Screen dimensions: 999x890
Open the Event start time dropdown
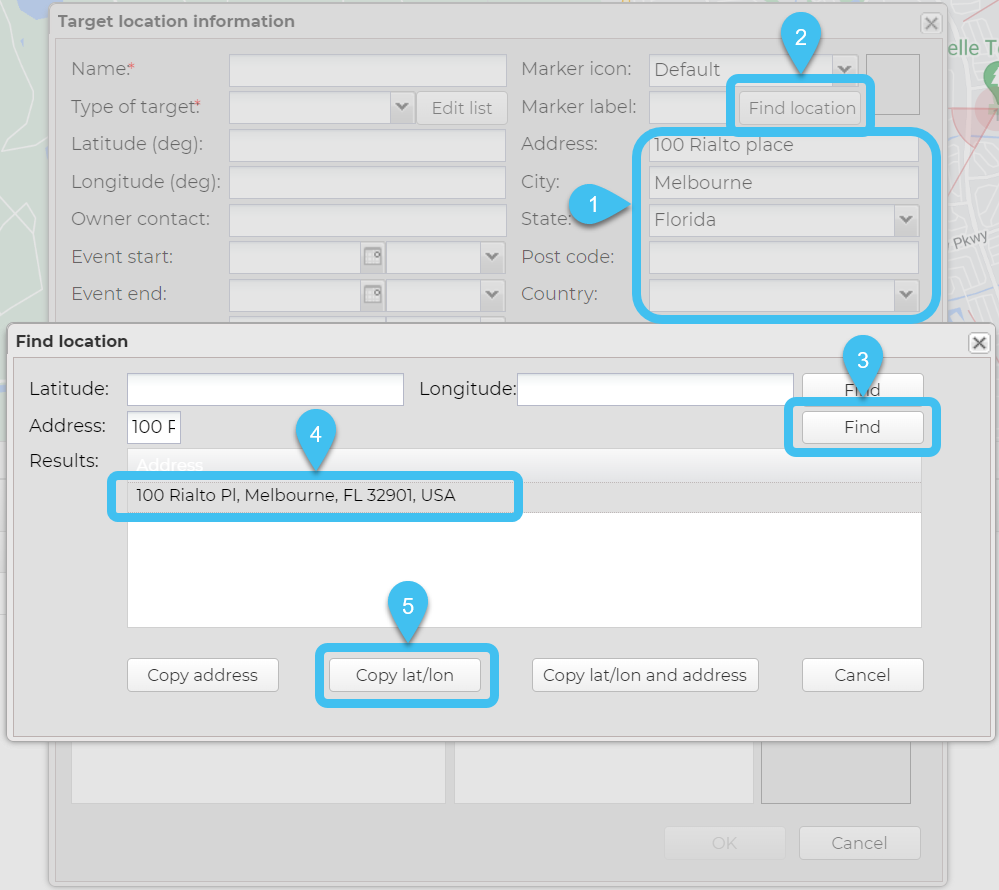pos(492,257)
